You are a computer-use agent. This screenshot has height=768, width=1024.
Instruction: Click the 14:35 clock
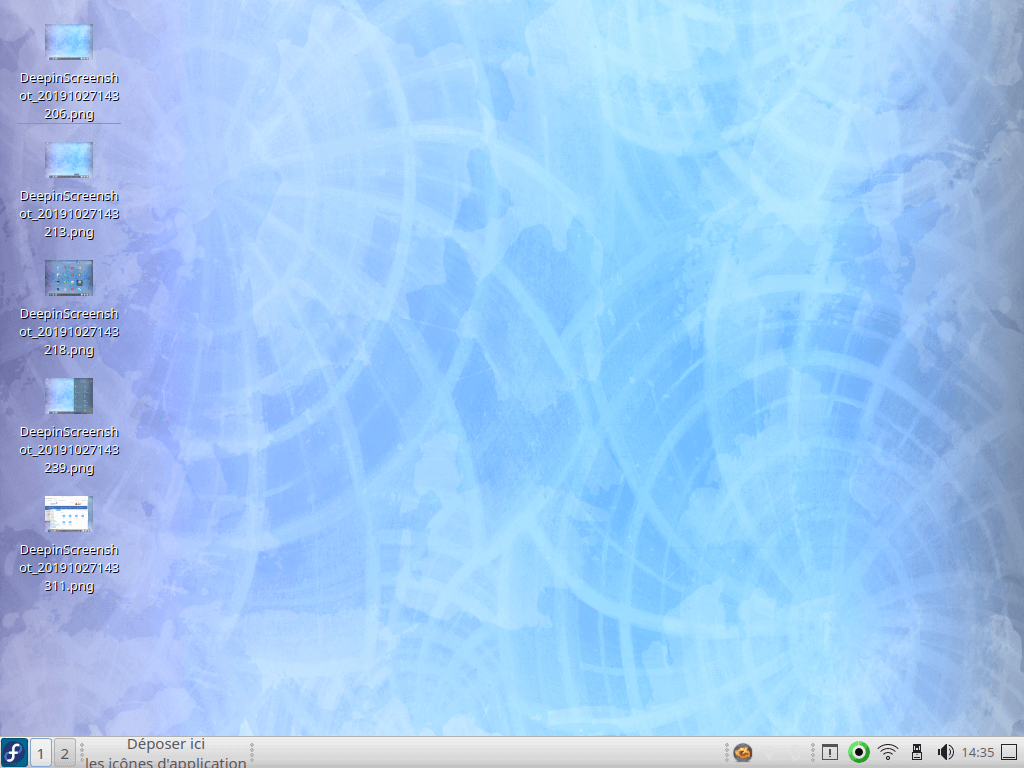point(978,752)
